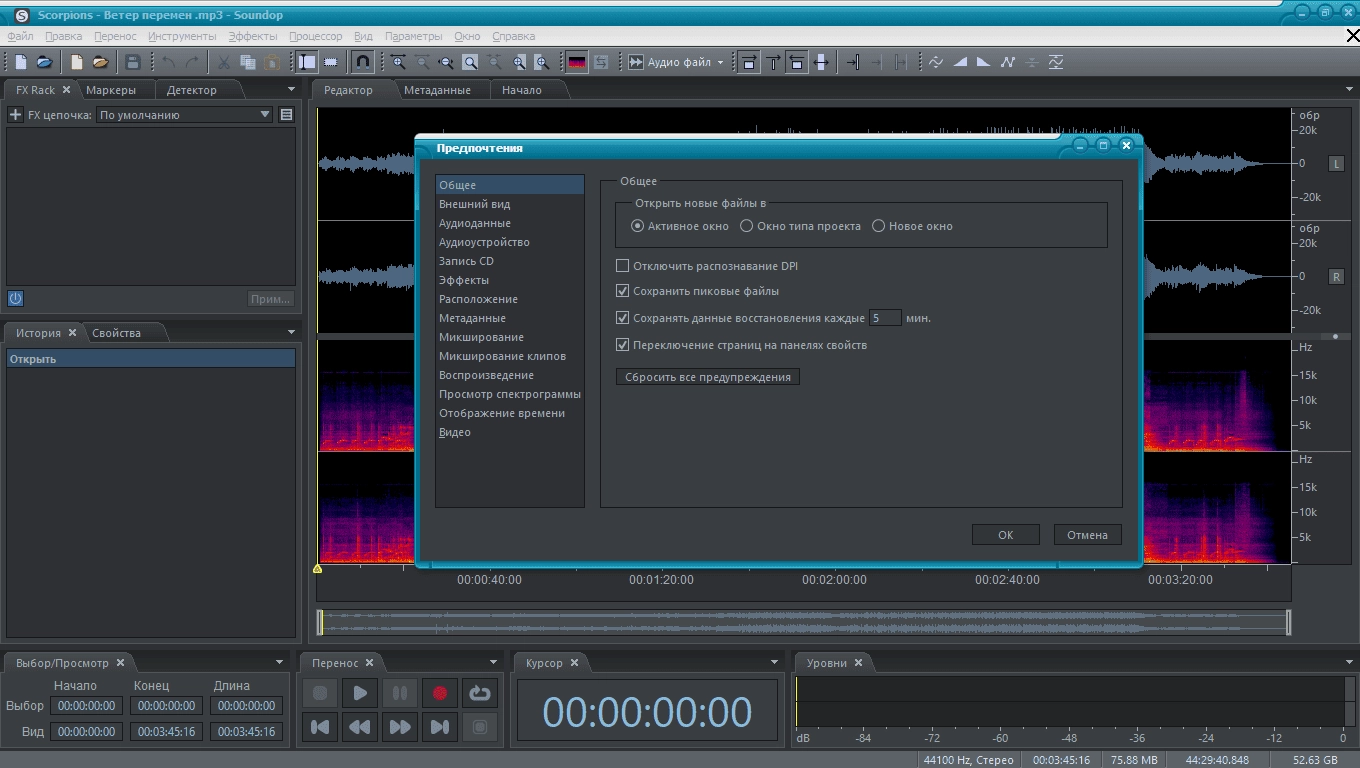Click the fade in ramp icon
Image resolution: width=1360 pixels, height=768 pixels.
coord(960,62)
